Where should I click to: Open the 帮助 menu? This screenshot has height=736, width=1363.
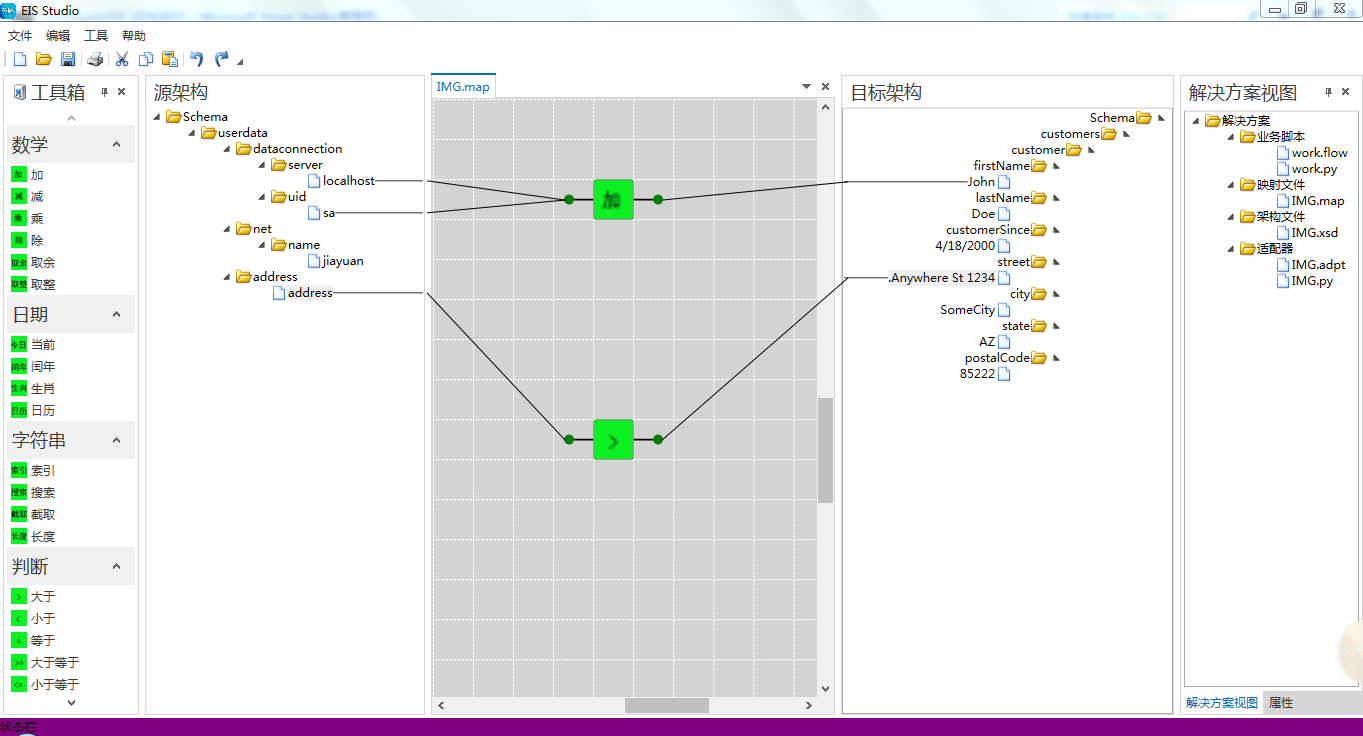[134, 35]
